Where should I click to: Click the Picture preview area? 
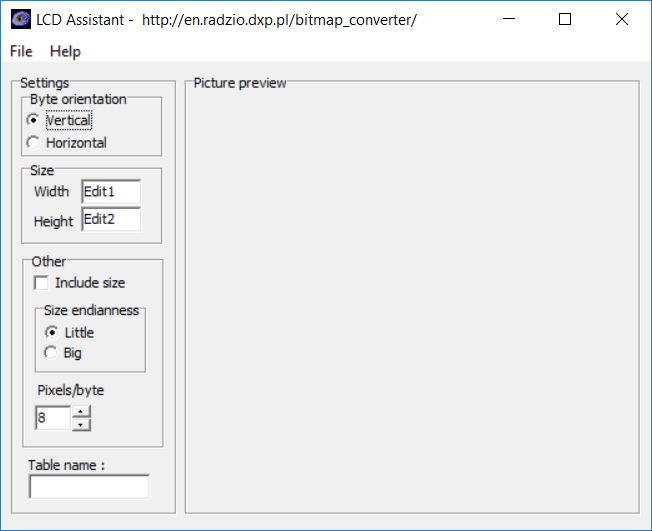pyautogui.click(x=412, y=297)
